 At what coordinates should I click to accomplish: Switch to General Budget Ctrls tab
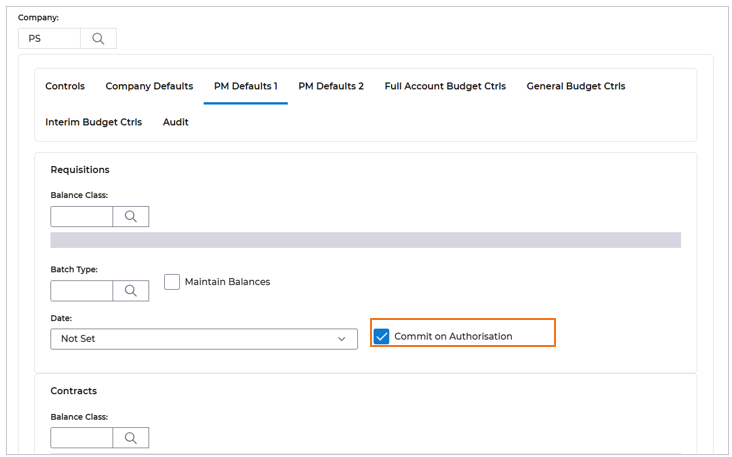(x=576, y=86)
